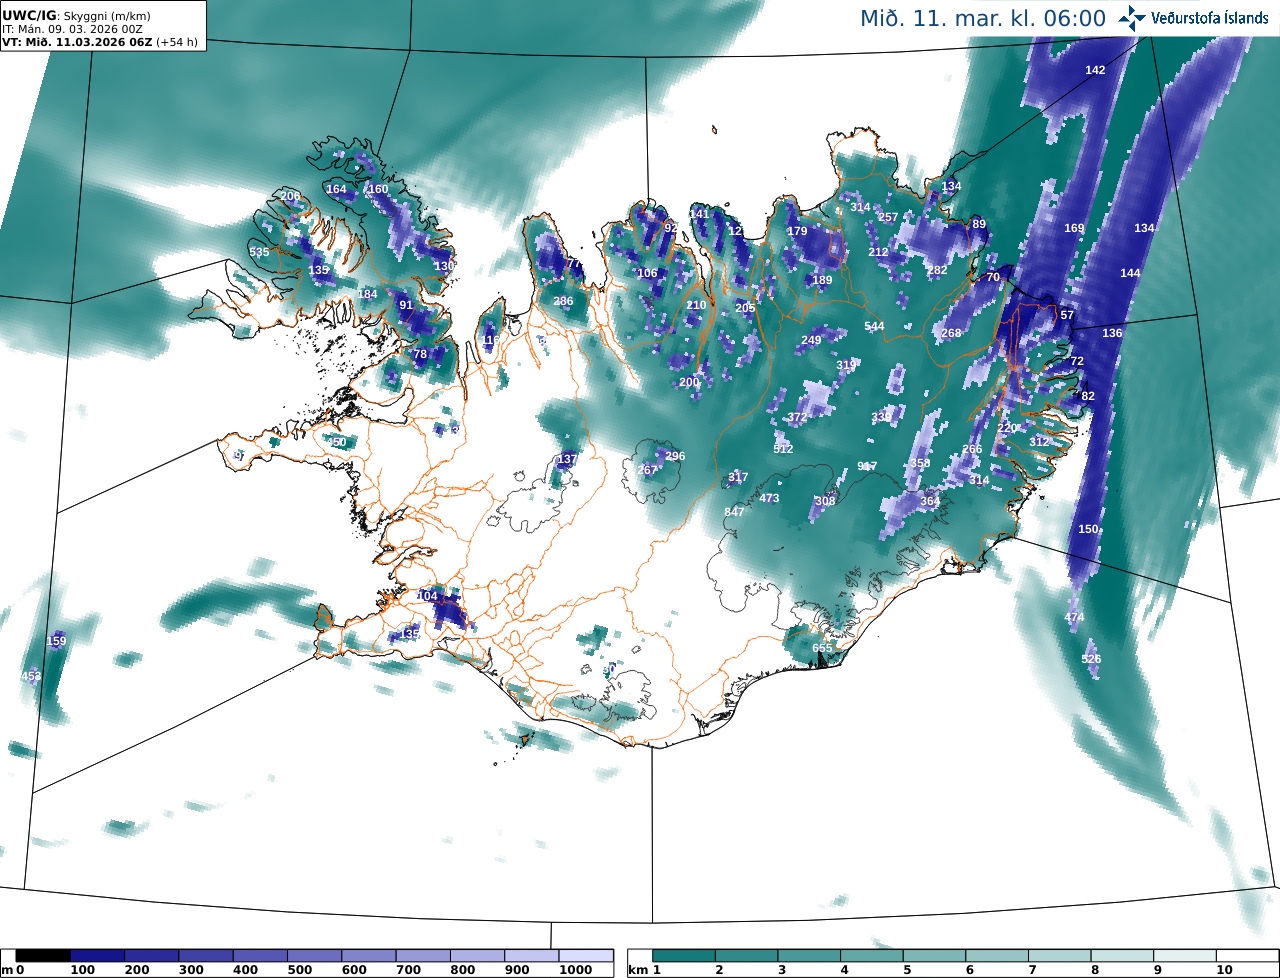Image resolution: width=1280 pixels, height=978 pixels.
Task: Click the visibility value 655 on the south coast
Action: pos(822,648)
